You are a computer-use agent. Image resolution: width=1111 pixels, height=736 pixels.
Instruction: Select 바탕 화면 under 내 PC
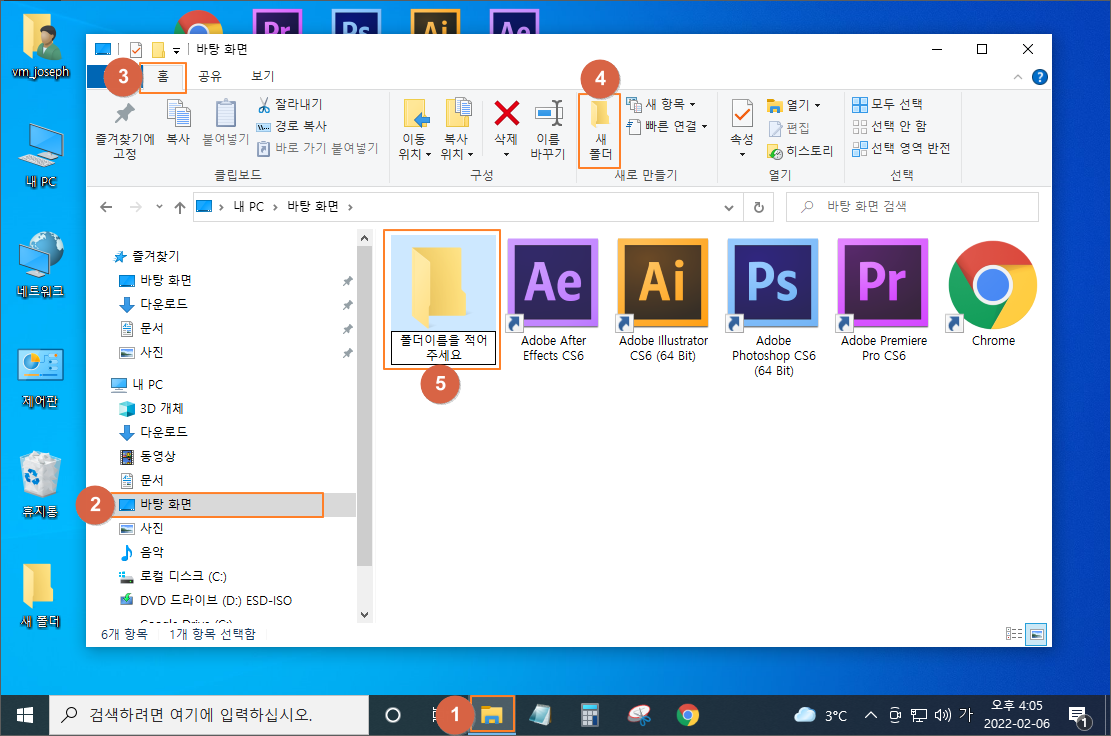[220, 504]
